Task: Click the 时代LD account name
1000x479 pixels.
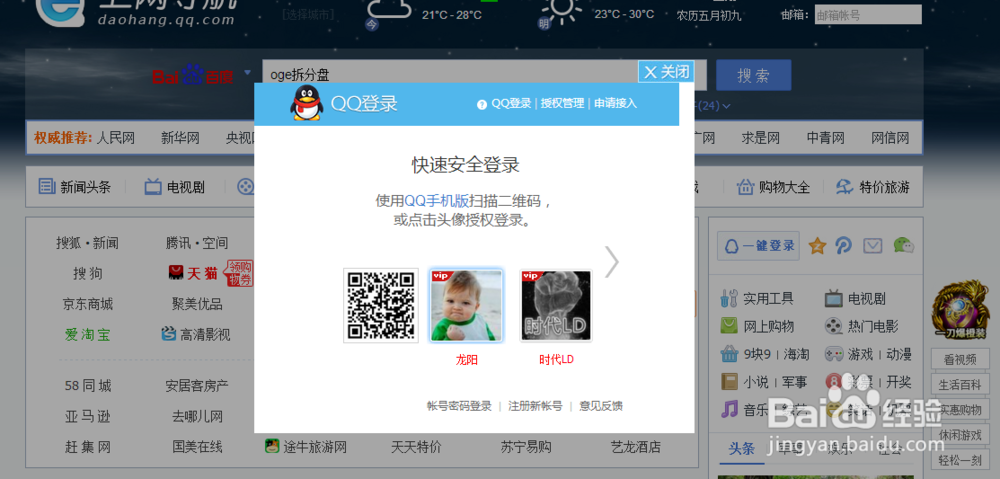Action: [556, 360]
